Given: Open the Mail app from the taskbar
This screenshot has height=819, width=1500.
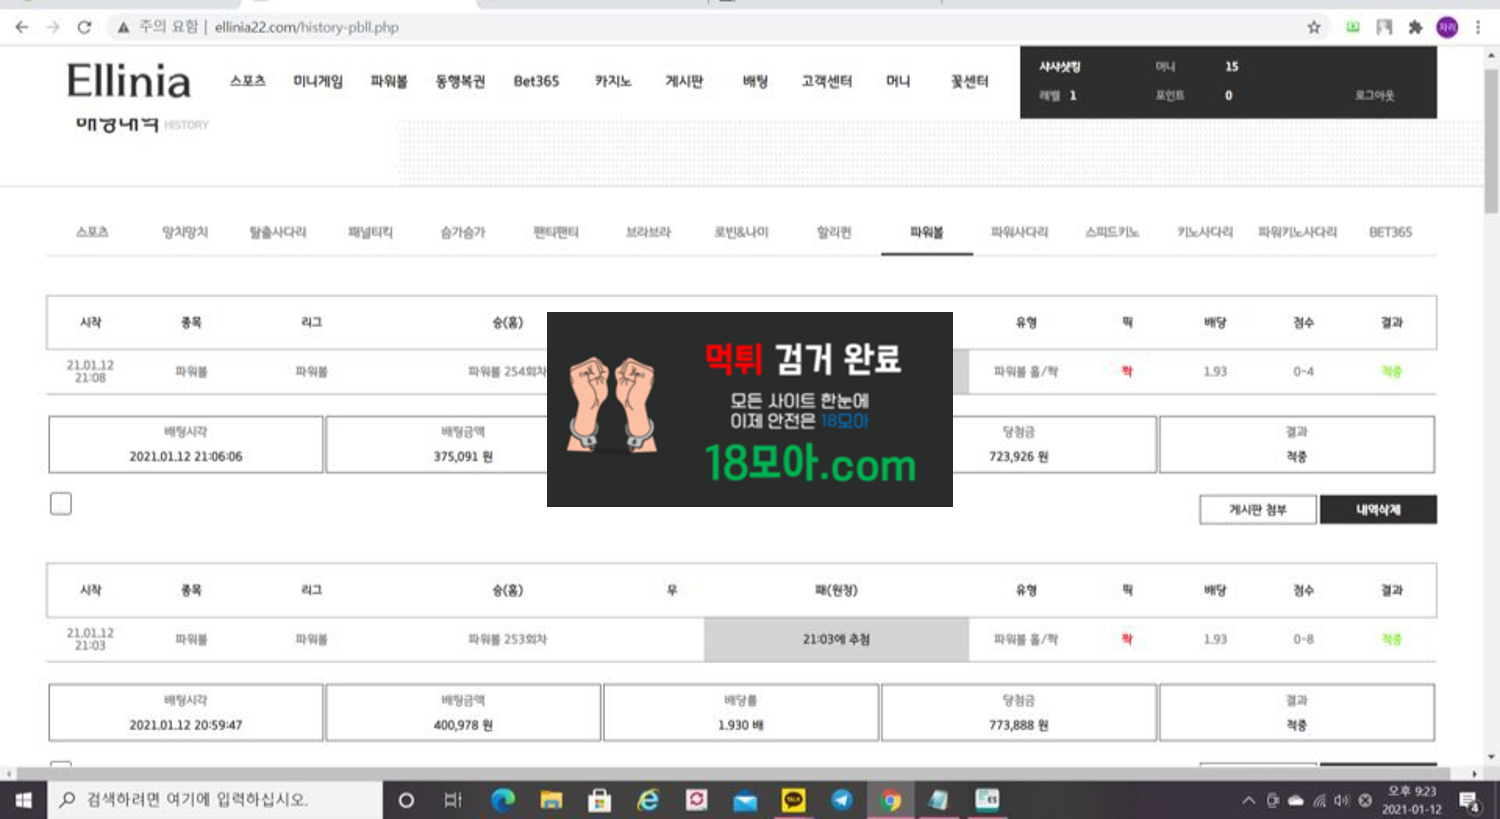Looking at the screenshot, I should (x=745, y=800).
